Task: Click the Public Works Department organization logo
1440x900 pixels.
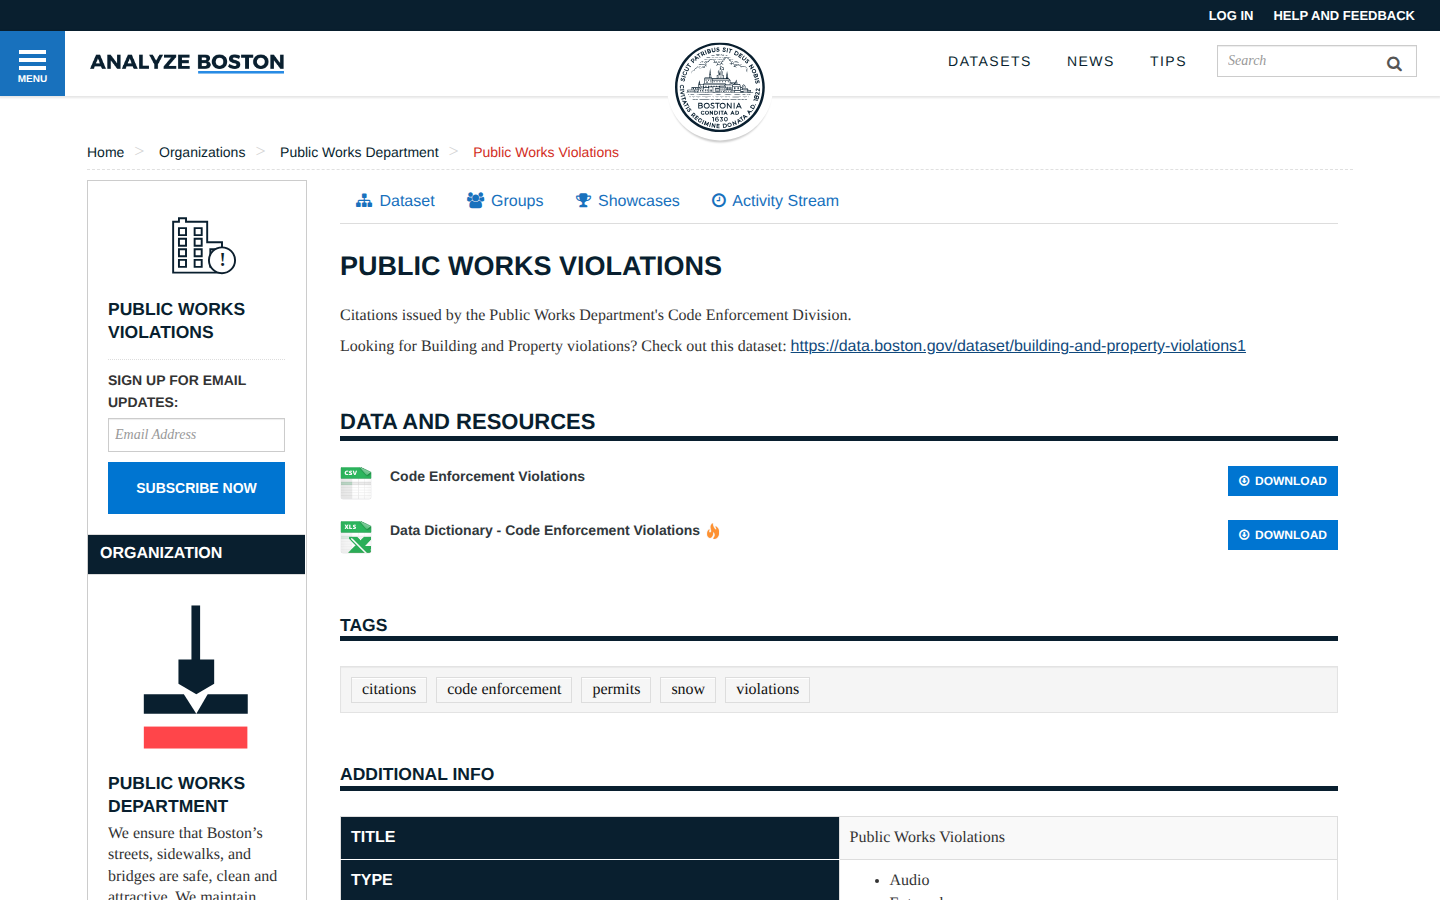Action: click(196, 677)
